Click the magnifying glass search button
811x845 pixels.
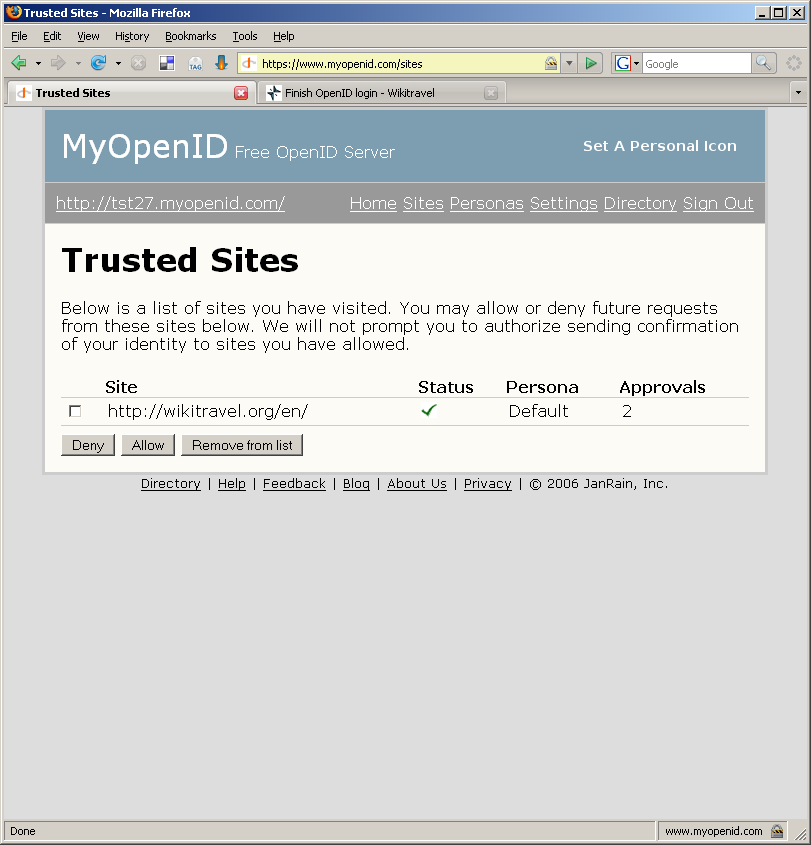(763, 64)
